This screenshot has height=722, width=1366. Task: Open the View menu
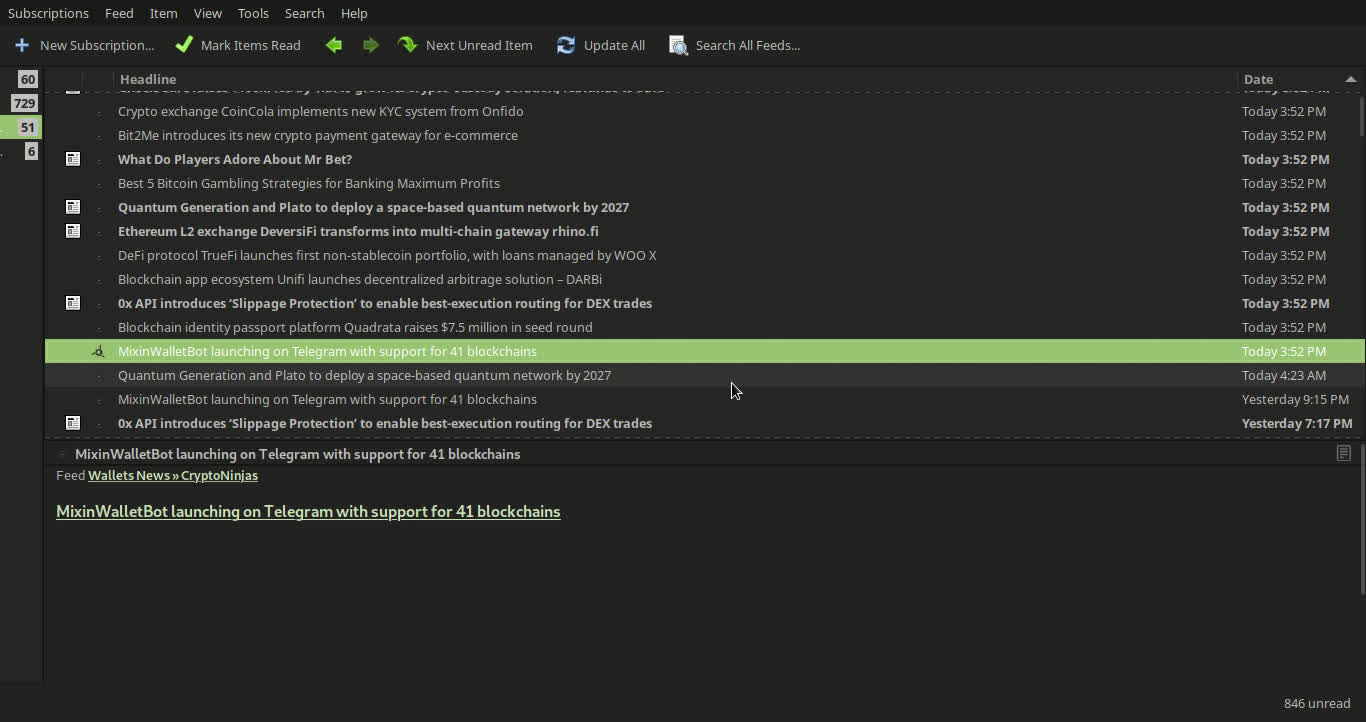208,13
